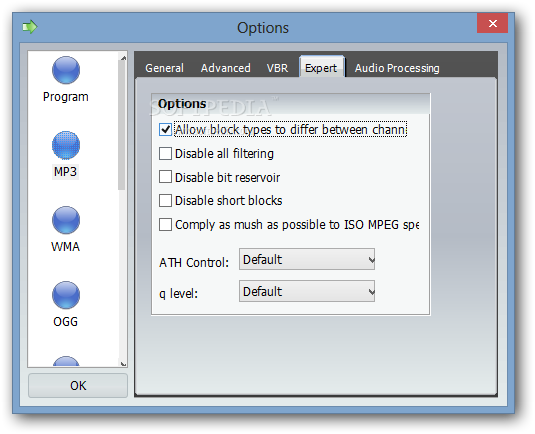Select the Expert tab

click(321, 68)
